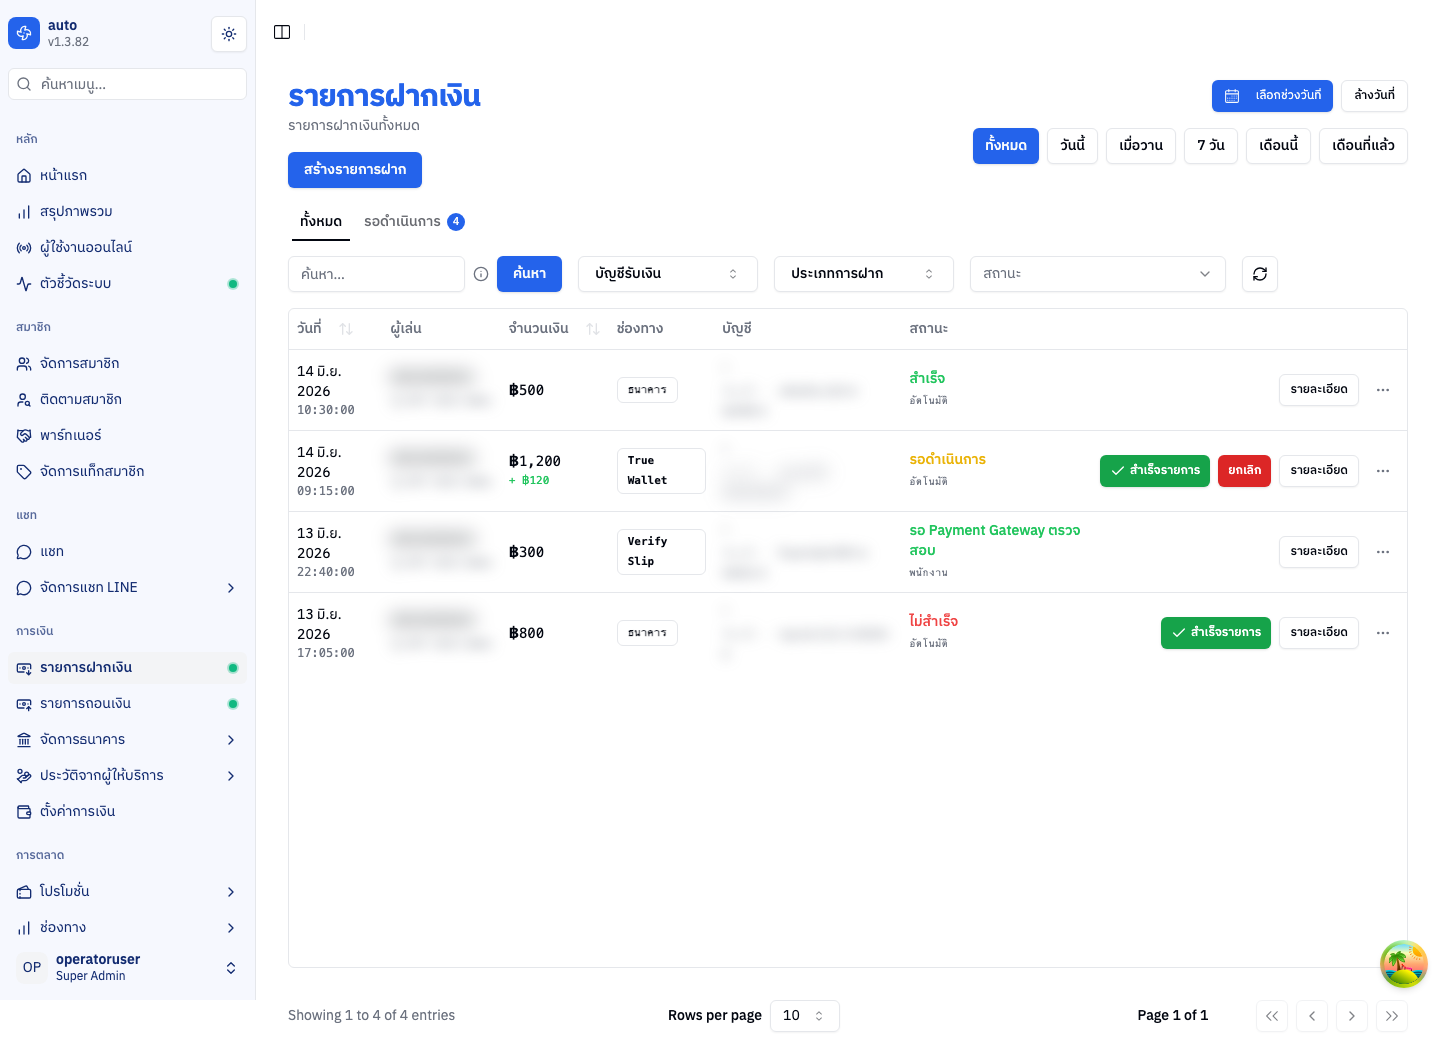
Task: Go to last page double arrow
Action: tap(1392, 1016)
